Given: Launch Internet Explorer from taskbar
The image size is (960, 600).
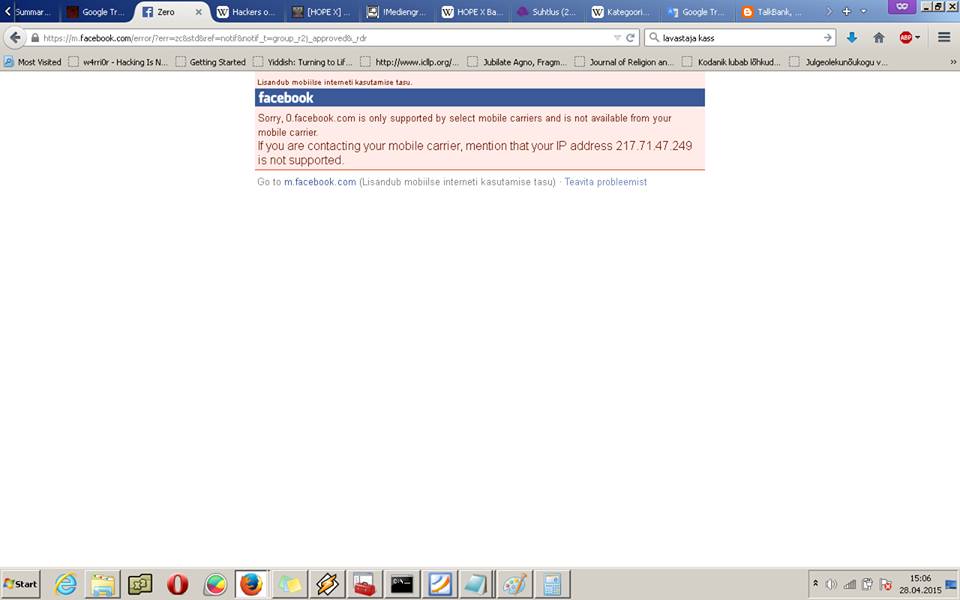Looking at the screenshot, I should click(x=66, y=584).
